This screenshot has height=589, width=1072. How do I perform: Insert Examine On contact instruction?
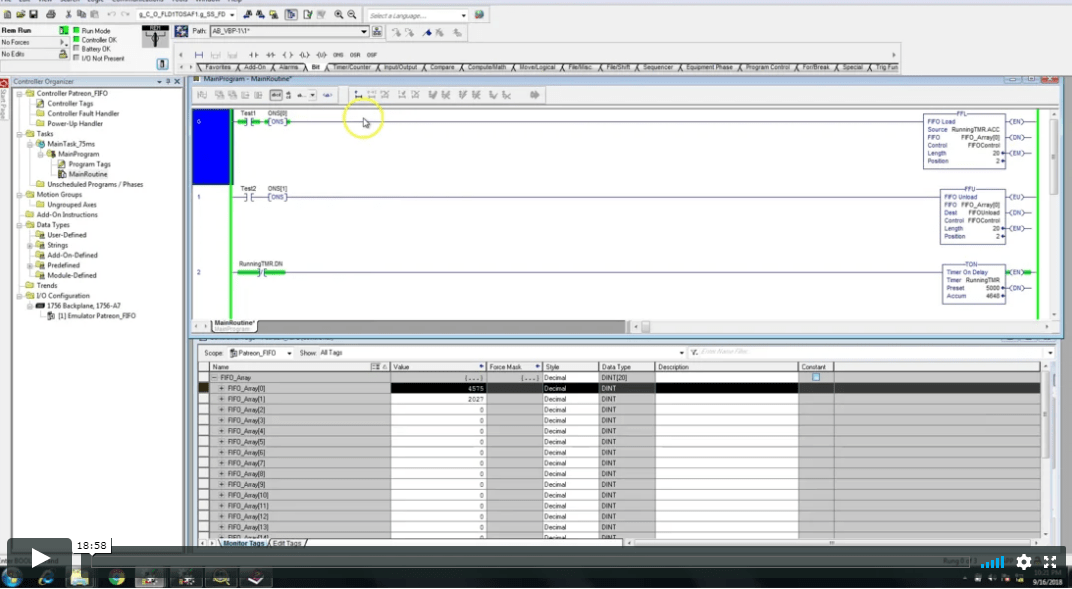tap(254, 55)
